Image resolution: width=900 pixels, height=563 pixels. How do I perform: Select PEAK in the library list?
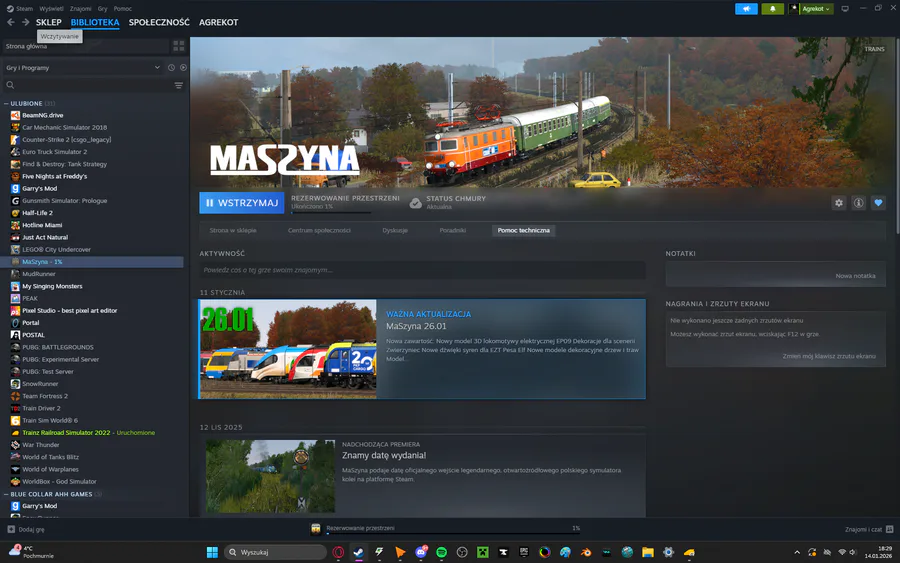click(30, 298)
